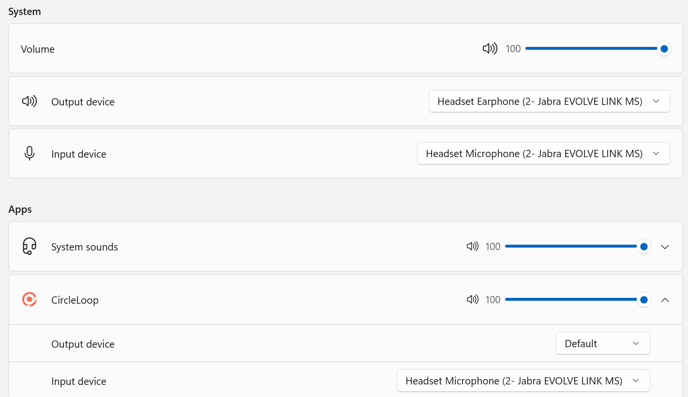Open the system Output device dropdown
The height and width of the screenshot is (397, 688).
tap(549, 101)
